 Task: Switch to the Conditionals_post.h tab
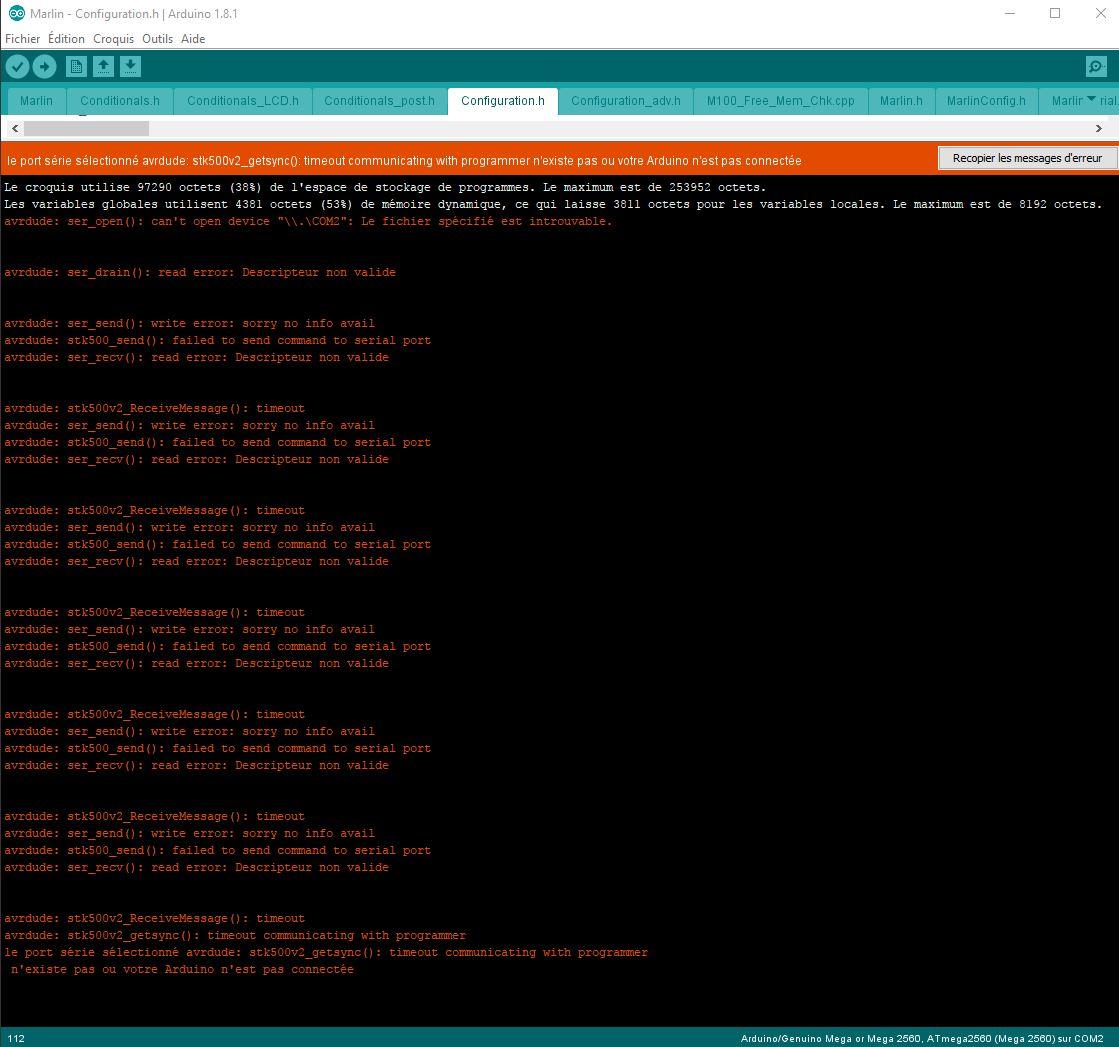click(380, 101)
